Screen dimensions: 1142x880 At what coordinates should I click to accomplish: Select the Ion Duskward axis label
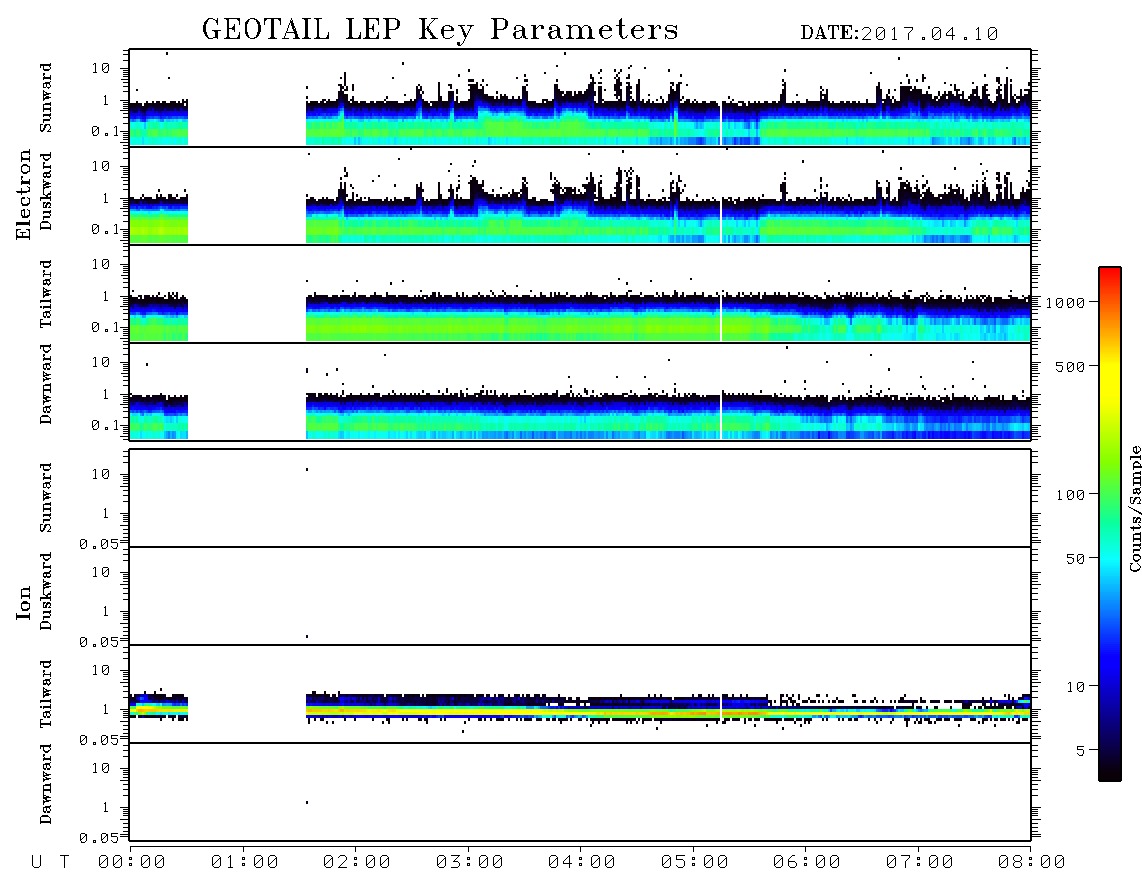(46, 591)
